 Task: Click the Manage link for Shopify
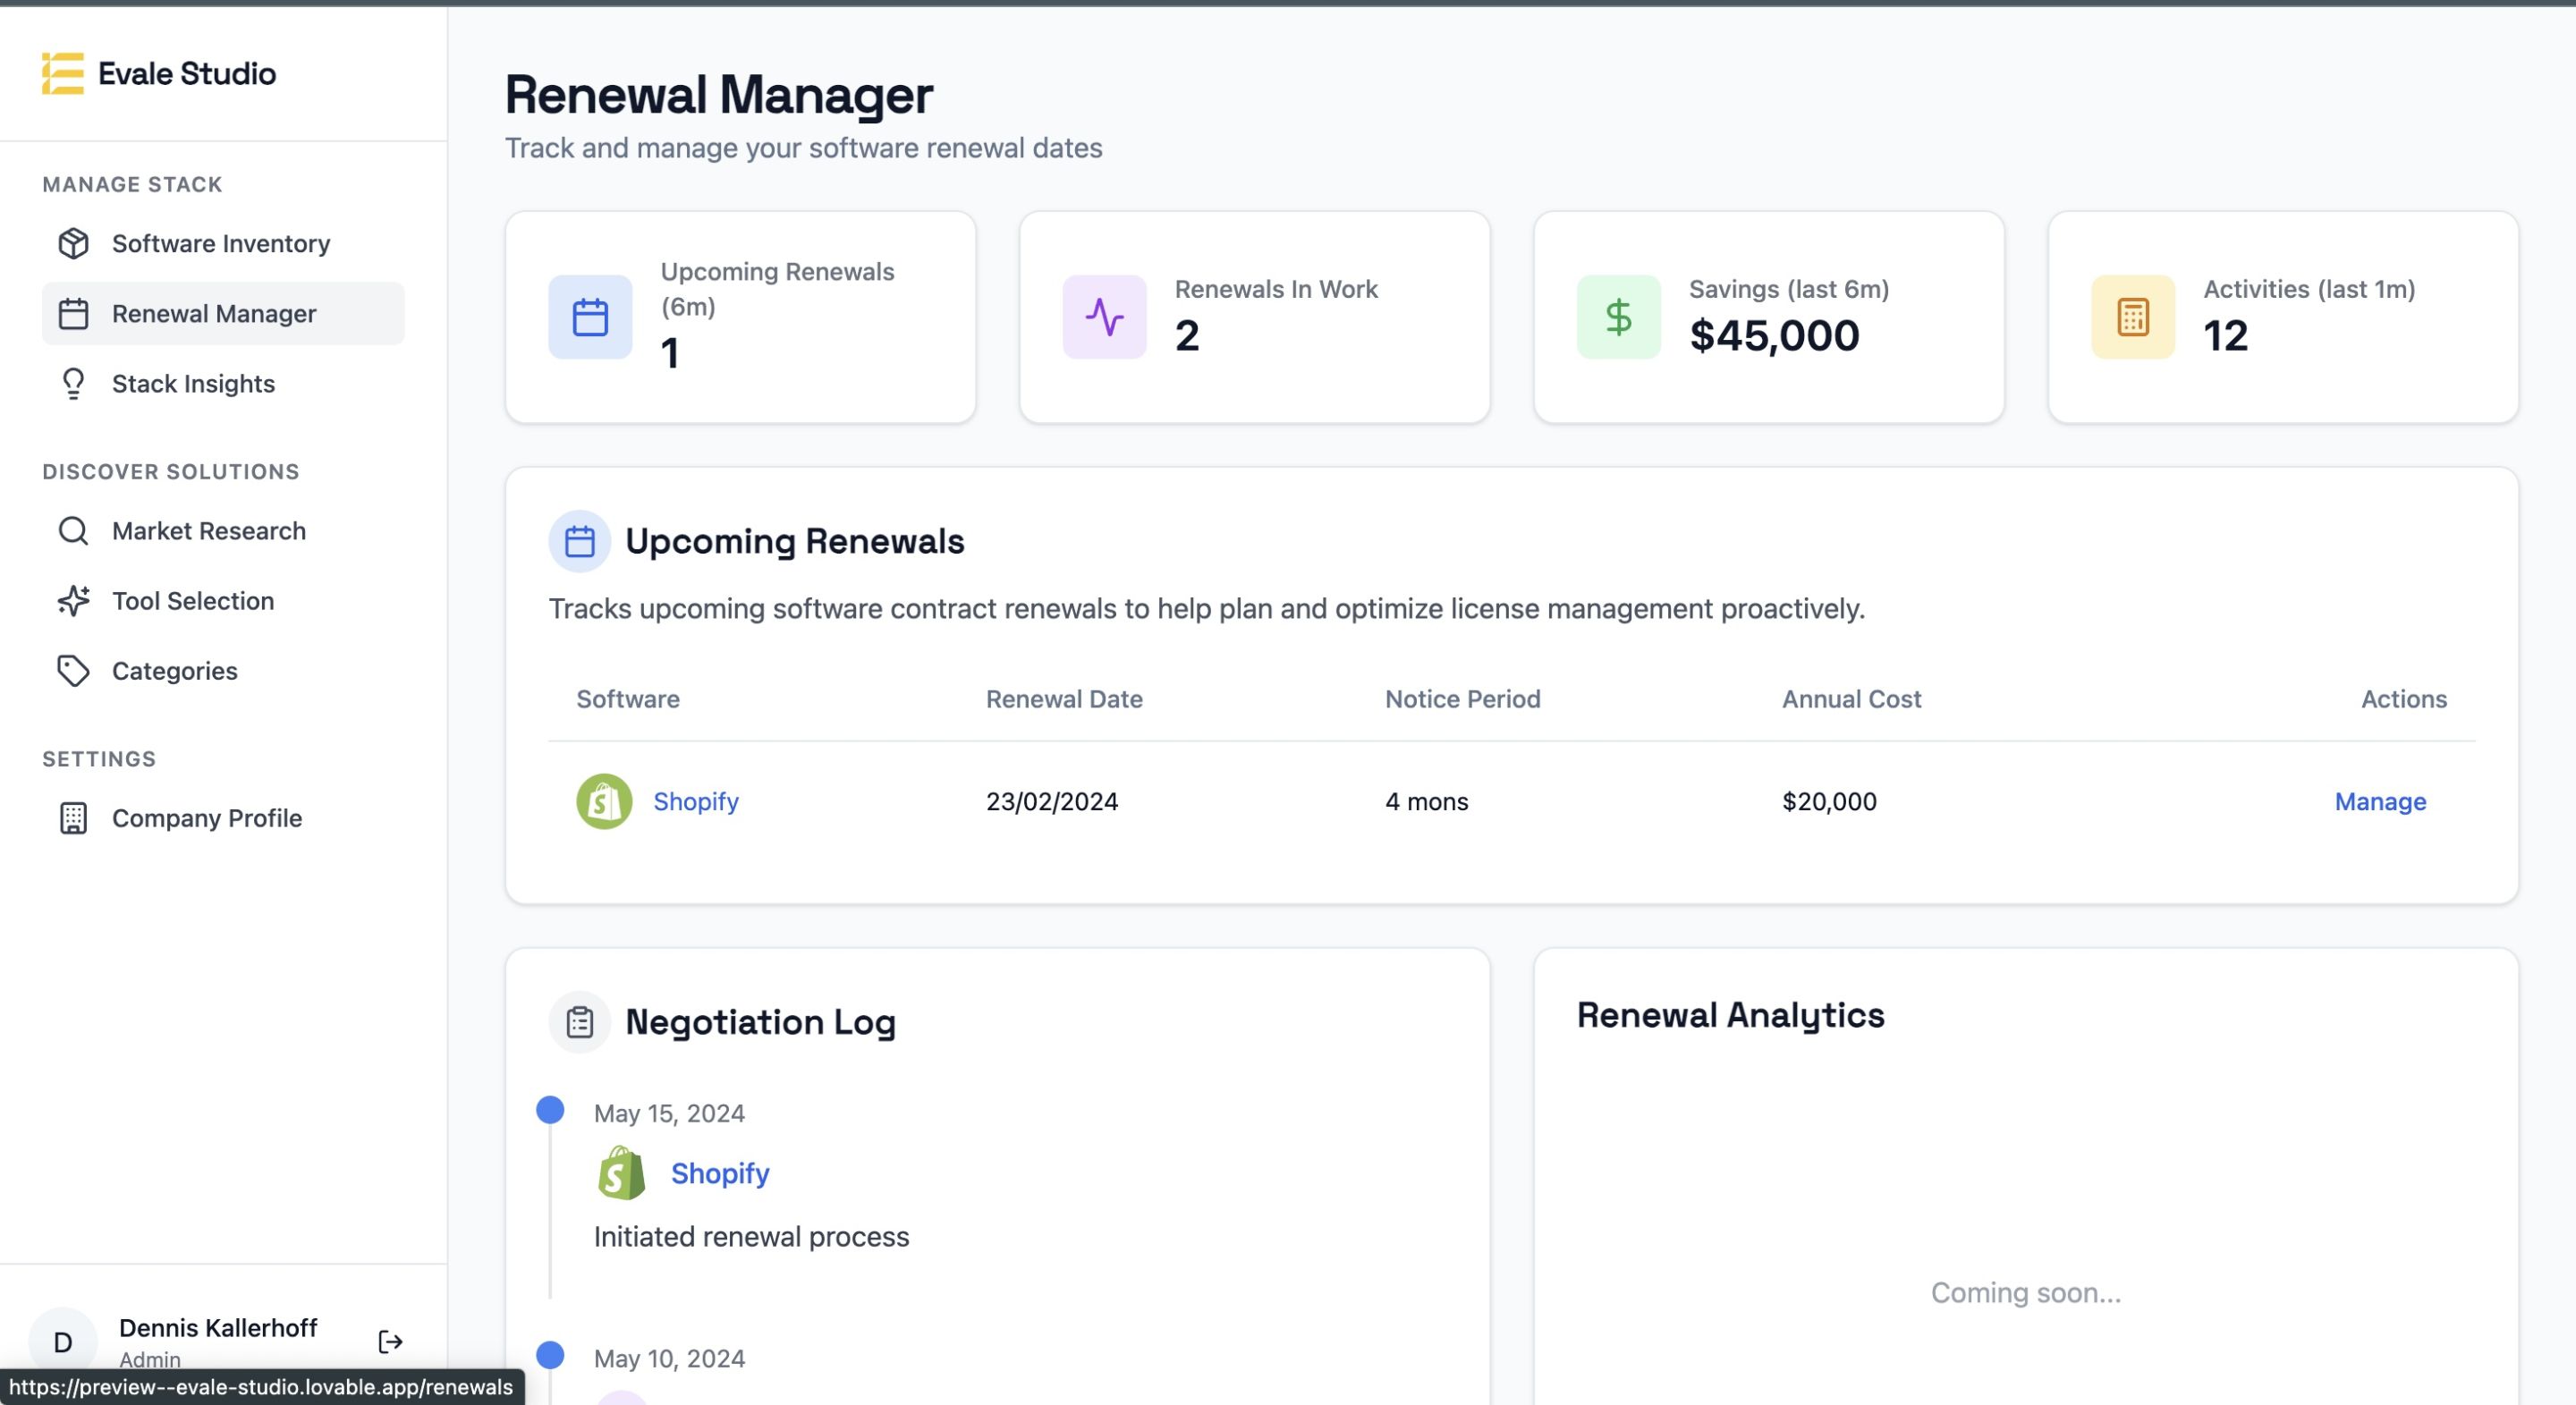tap(2379, 801)
